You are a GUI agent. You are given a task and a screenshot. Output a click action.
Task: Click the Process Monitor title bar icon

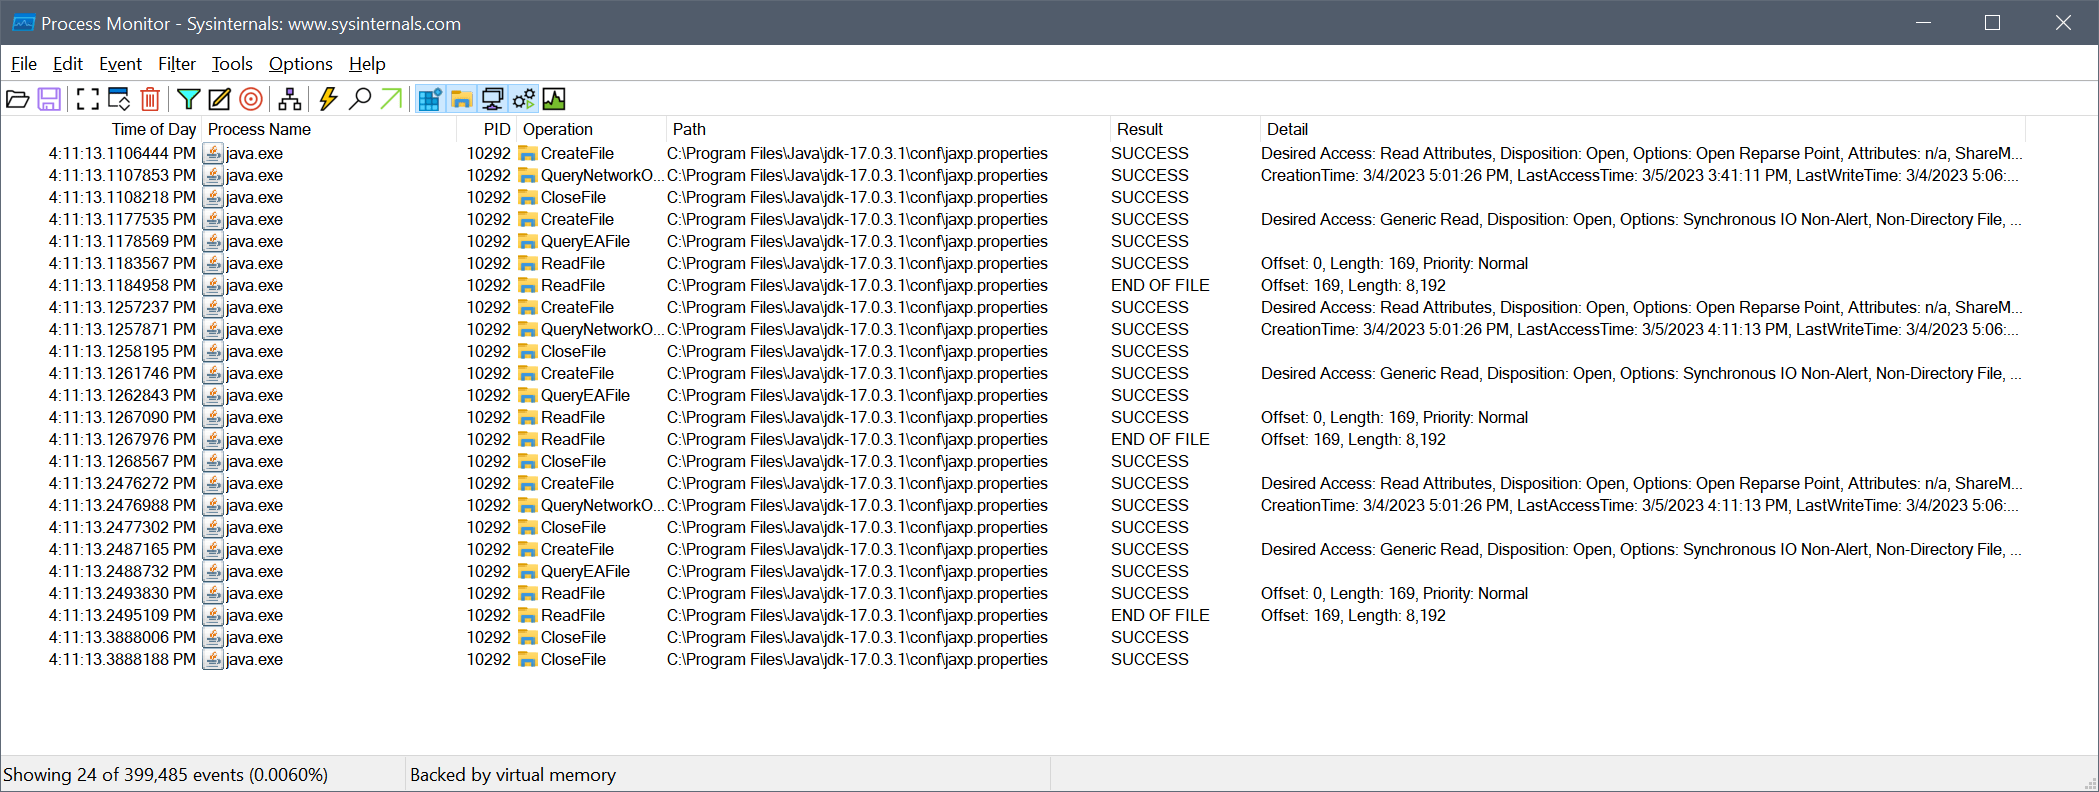(x=23, y=23)
